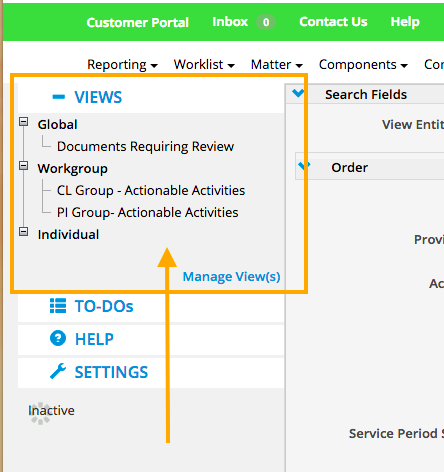The image size is (444, 472).
Task: Click the Inbox count badge
Action: pyautogui.click(x=266, y=22)
